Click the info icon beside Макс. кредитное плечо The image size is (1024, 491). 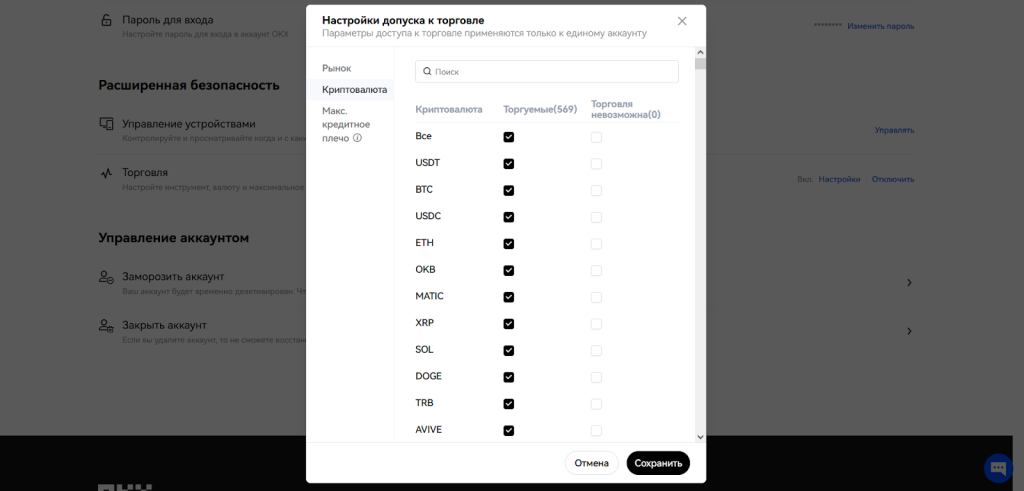point(358,138)
